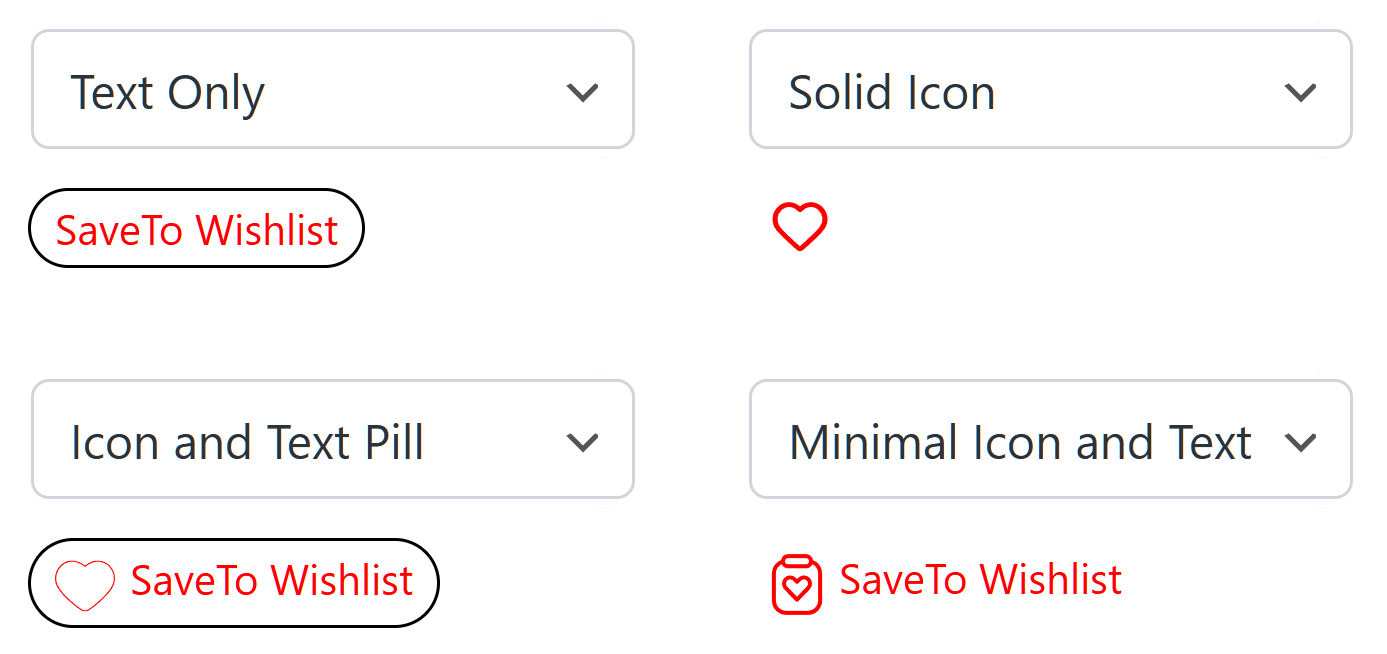The image size is (1387, 654).
Task: Click the jar-with-heart wishlist icon
Action: click(x=796, y=584)
